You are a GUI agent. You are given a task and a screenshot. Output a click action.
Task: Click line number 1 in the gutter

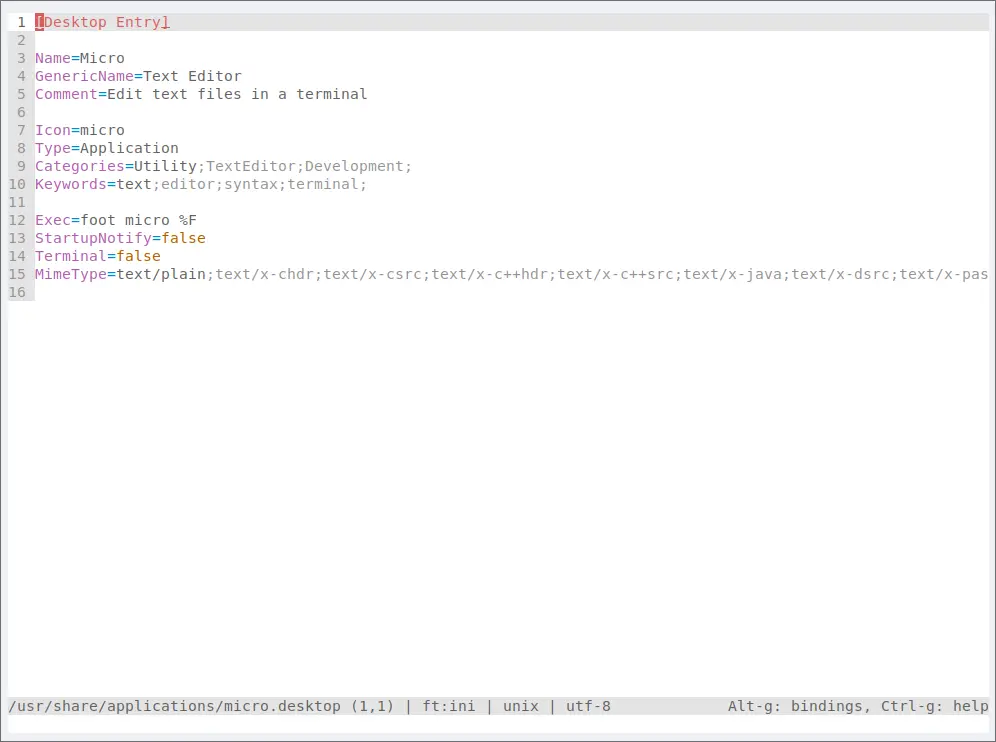[x=22, y=22]
